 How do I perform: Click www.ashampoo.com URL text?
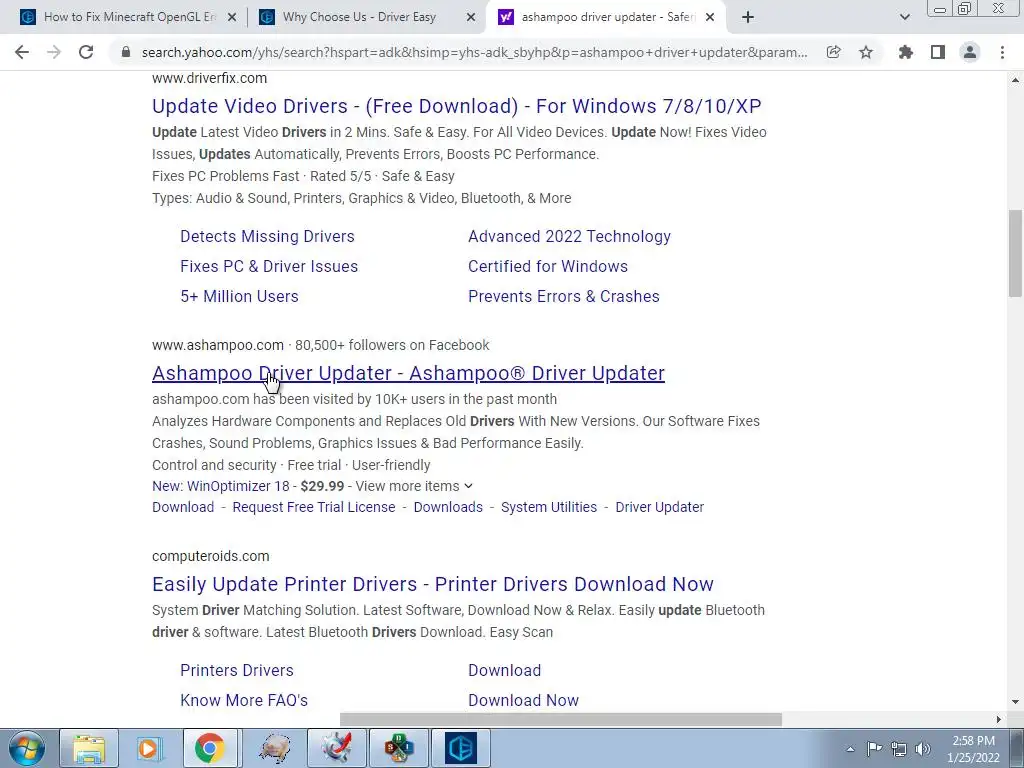[x=218, y=345]
